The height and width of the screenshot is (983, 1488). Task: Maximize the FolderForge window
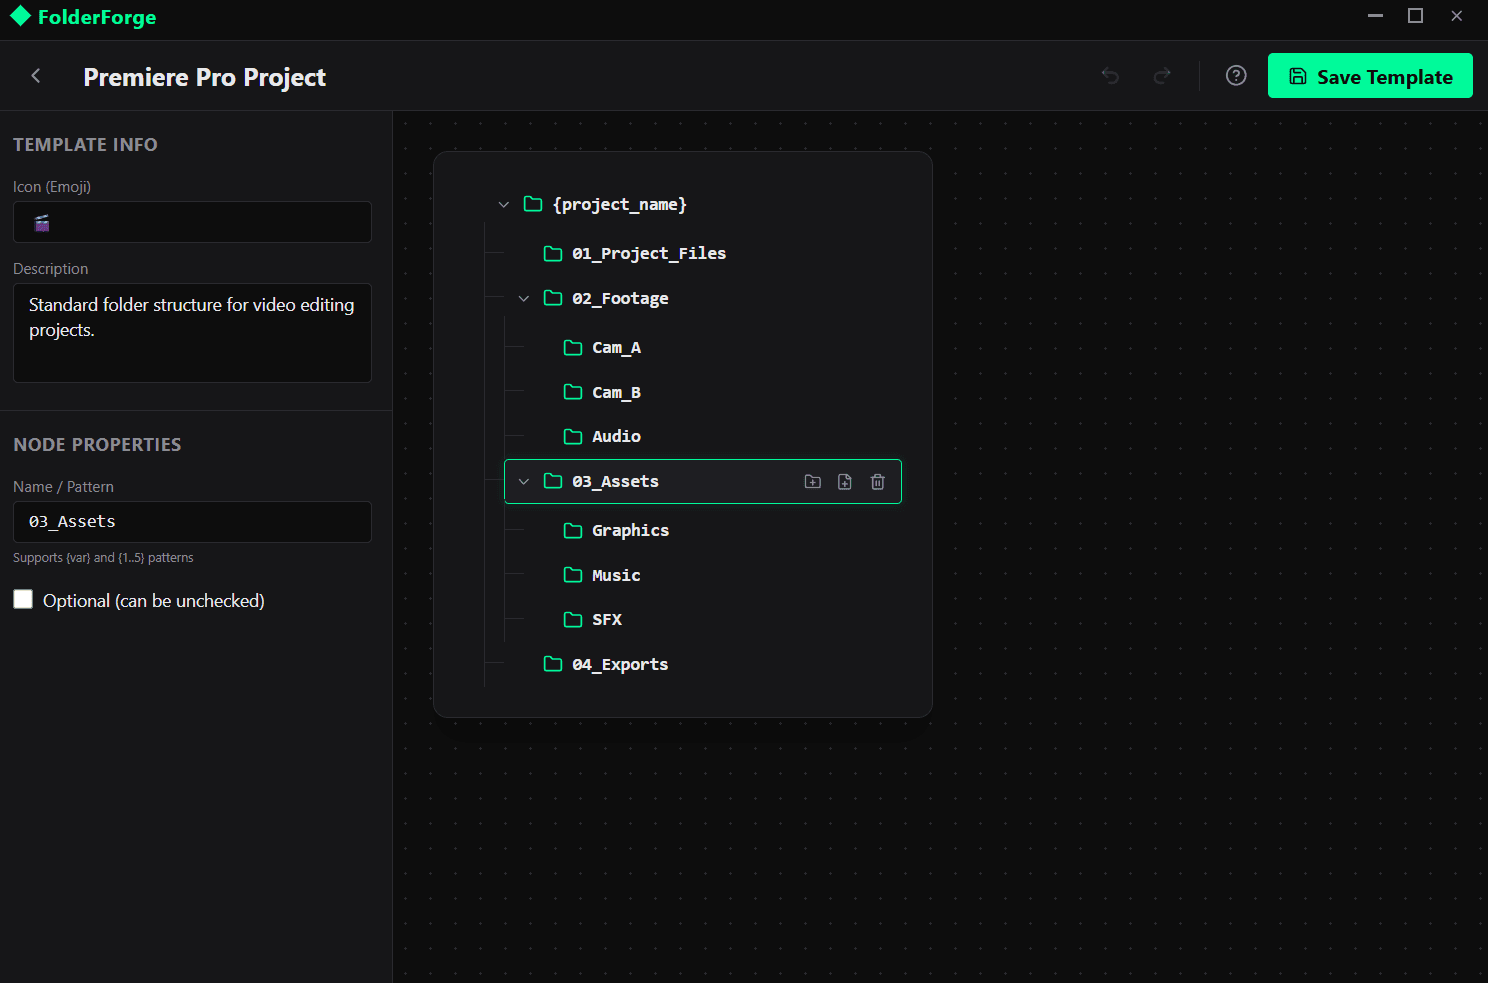tap(1415, 16)
